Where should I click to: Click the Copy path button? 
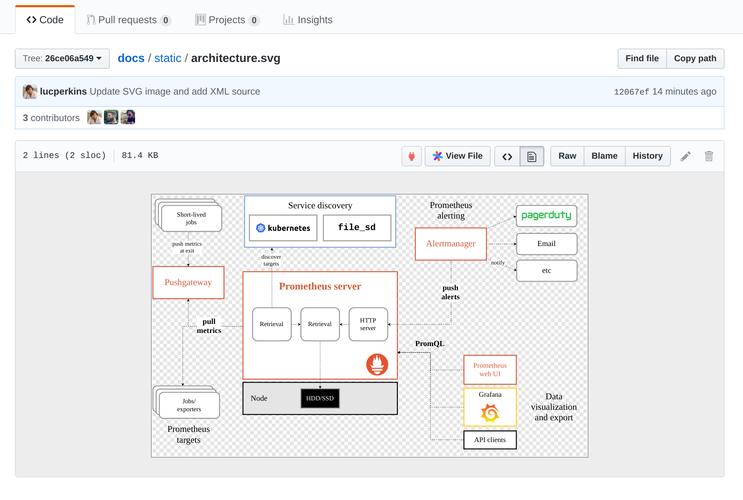[x=695, y=58]
